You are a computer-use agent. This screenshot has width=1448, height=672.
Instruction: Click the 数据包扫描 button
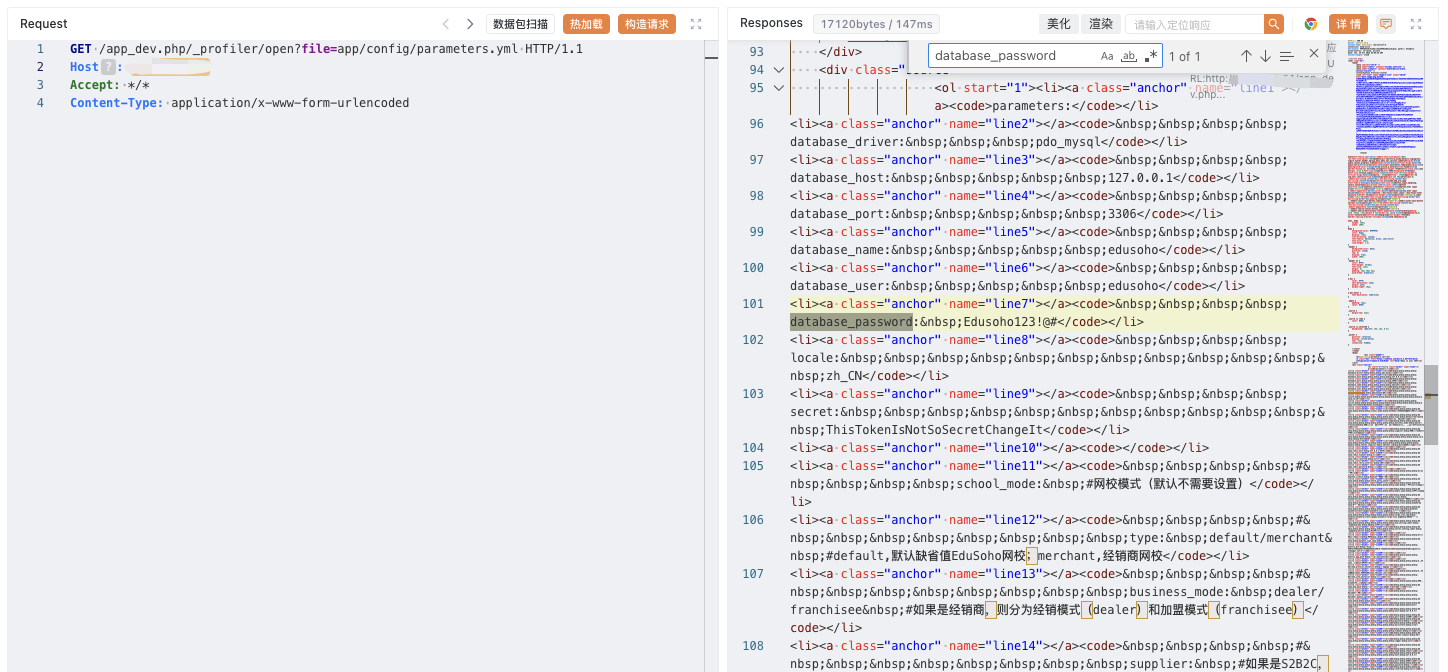tap(520, 24)
